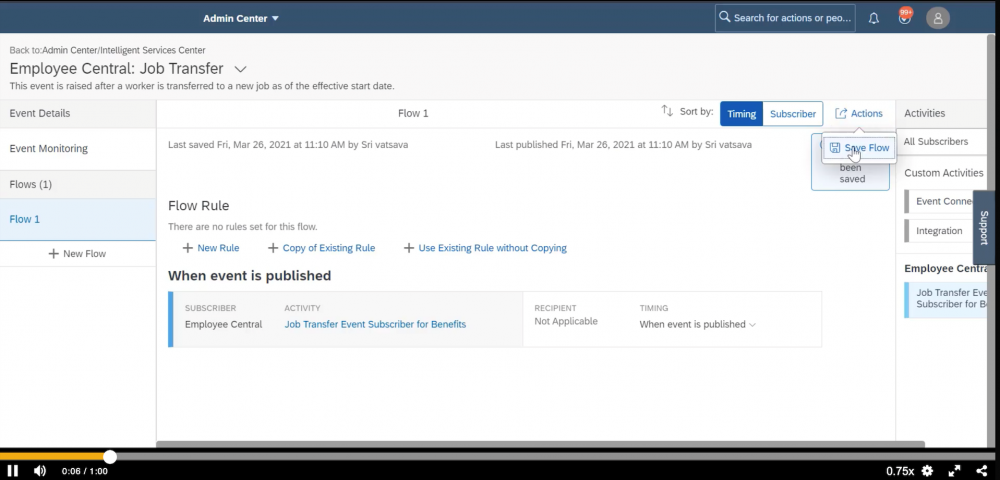Click plus icon beside Use Existing Rule
Viewport: 1000px width, 480px height.
[x=409, y=248]
